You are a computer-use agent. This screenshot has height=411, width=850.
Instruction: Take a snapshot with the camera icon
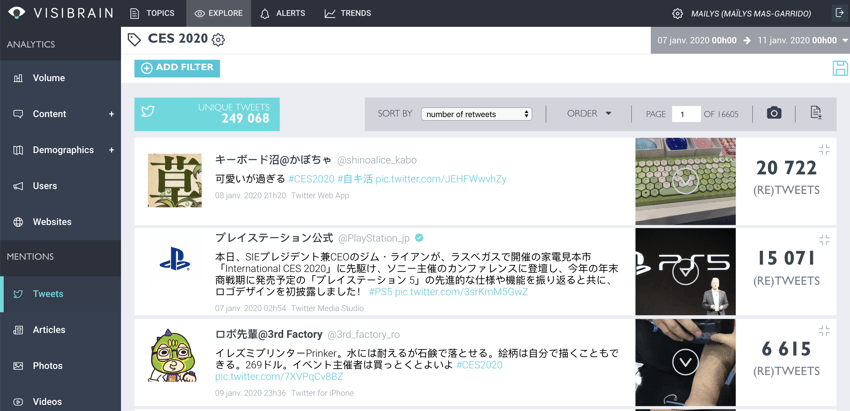click(774, 113)
